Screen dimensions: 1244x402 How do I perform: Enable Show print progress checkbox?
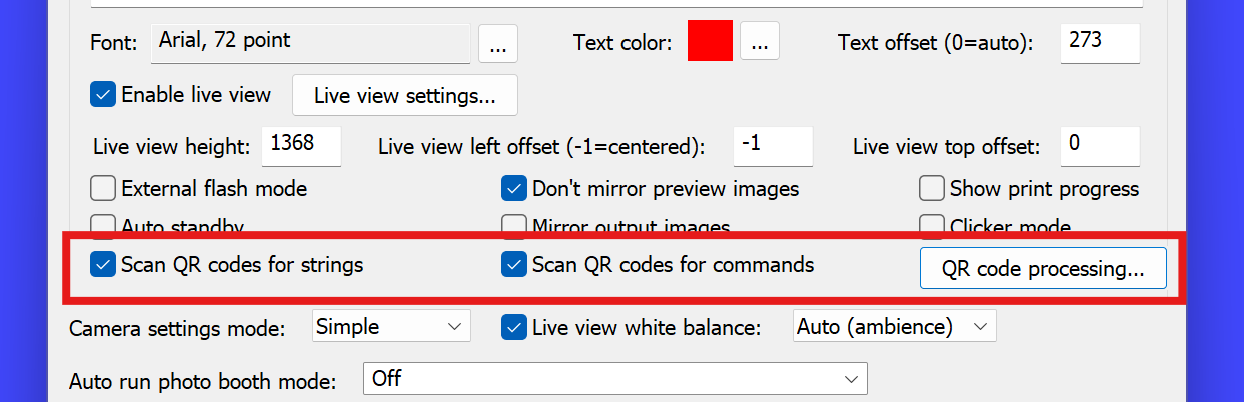coord(932,188)
